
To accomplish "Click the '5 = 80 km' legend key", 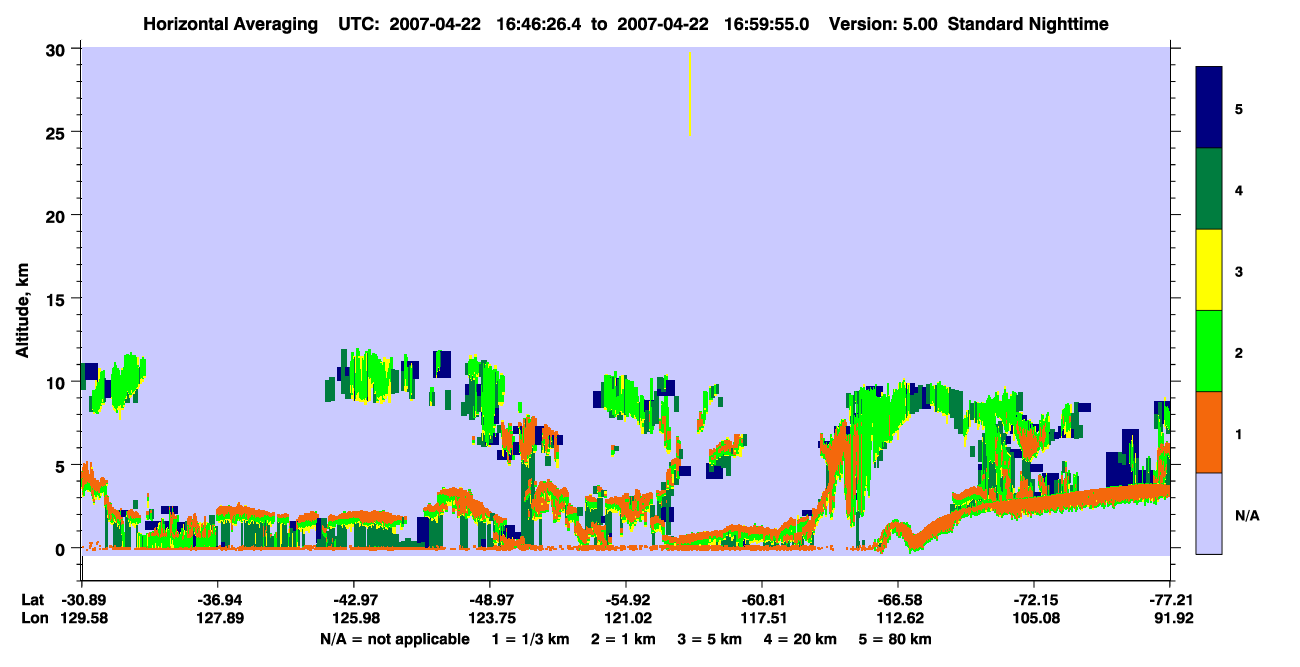I will tap(895, 639).
